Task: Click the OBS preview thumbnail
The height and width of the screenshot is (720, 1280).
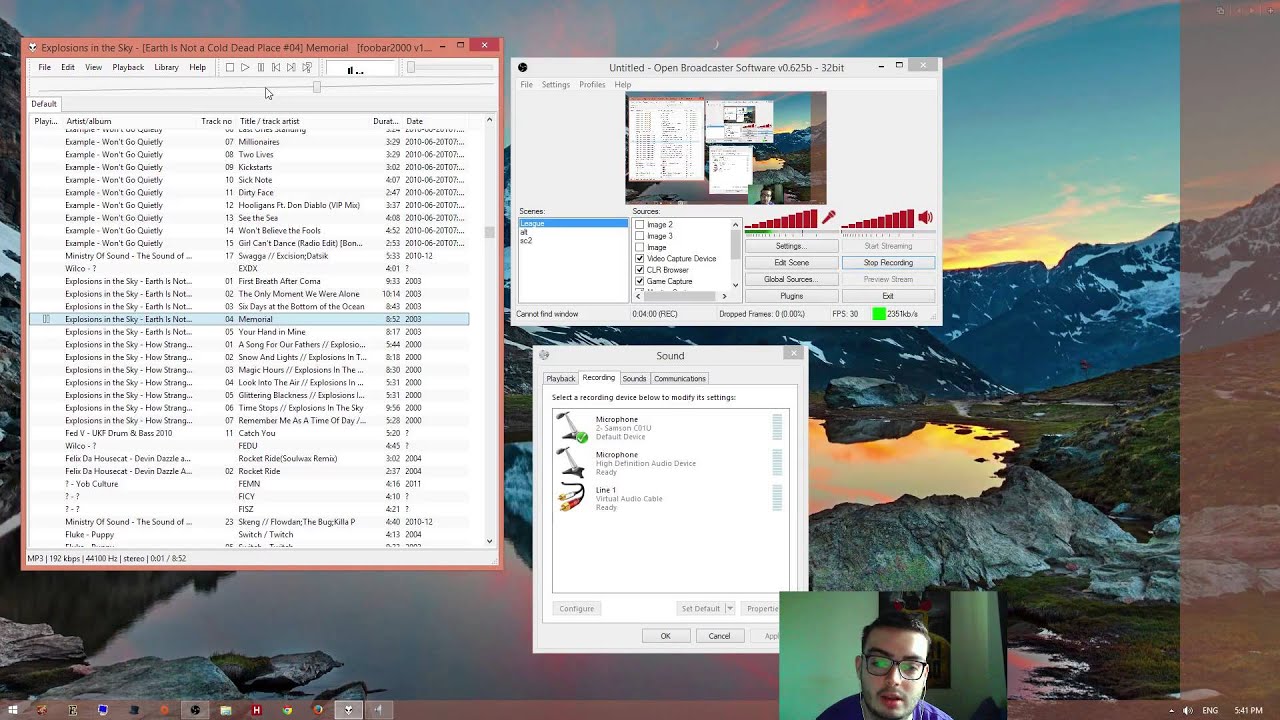Action: tap(726, 148)
